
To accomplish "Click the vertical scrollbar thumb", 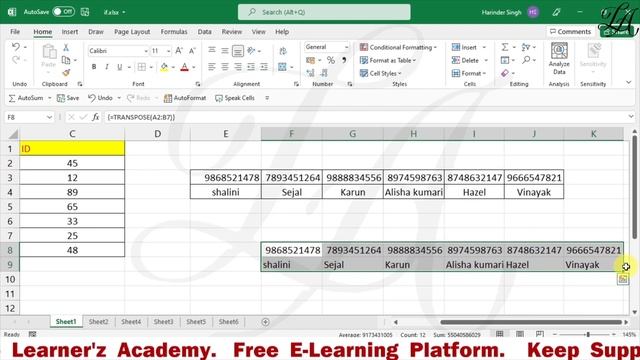I will 634,187.
